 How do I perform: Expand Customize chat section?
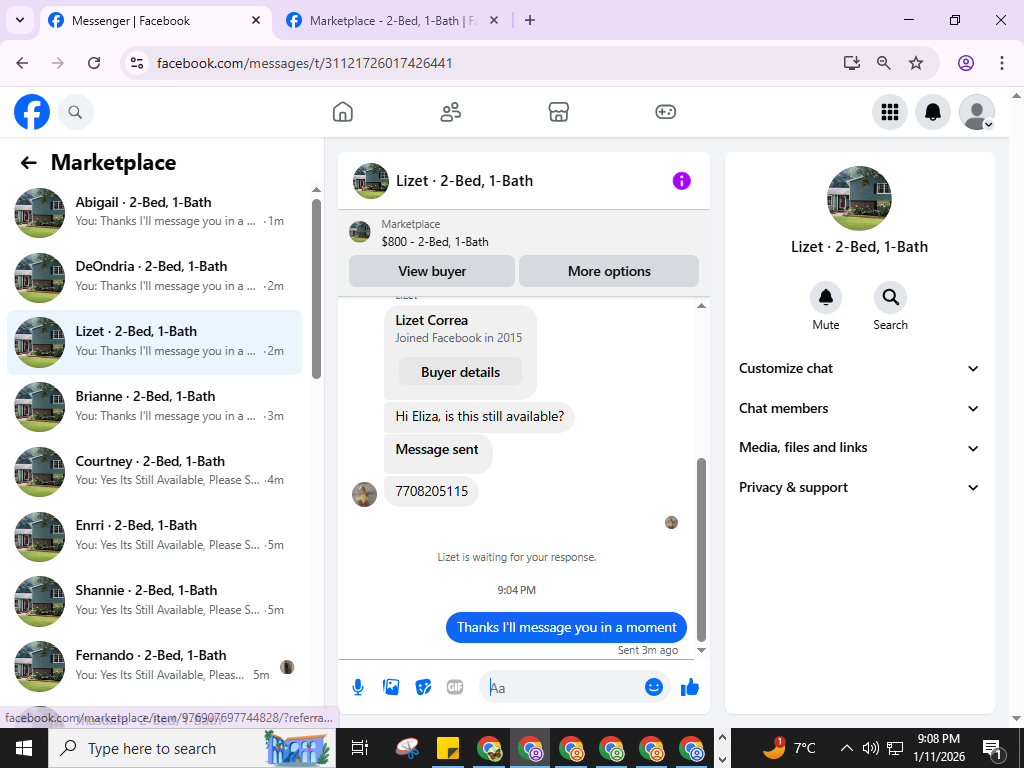tap(859, 368)
